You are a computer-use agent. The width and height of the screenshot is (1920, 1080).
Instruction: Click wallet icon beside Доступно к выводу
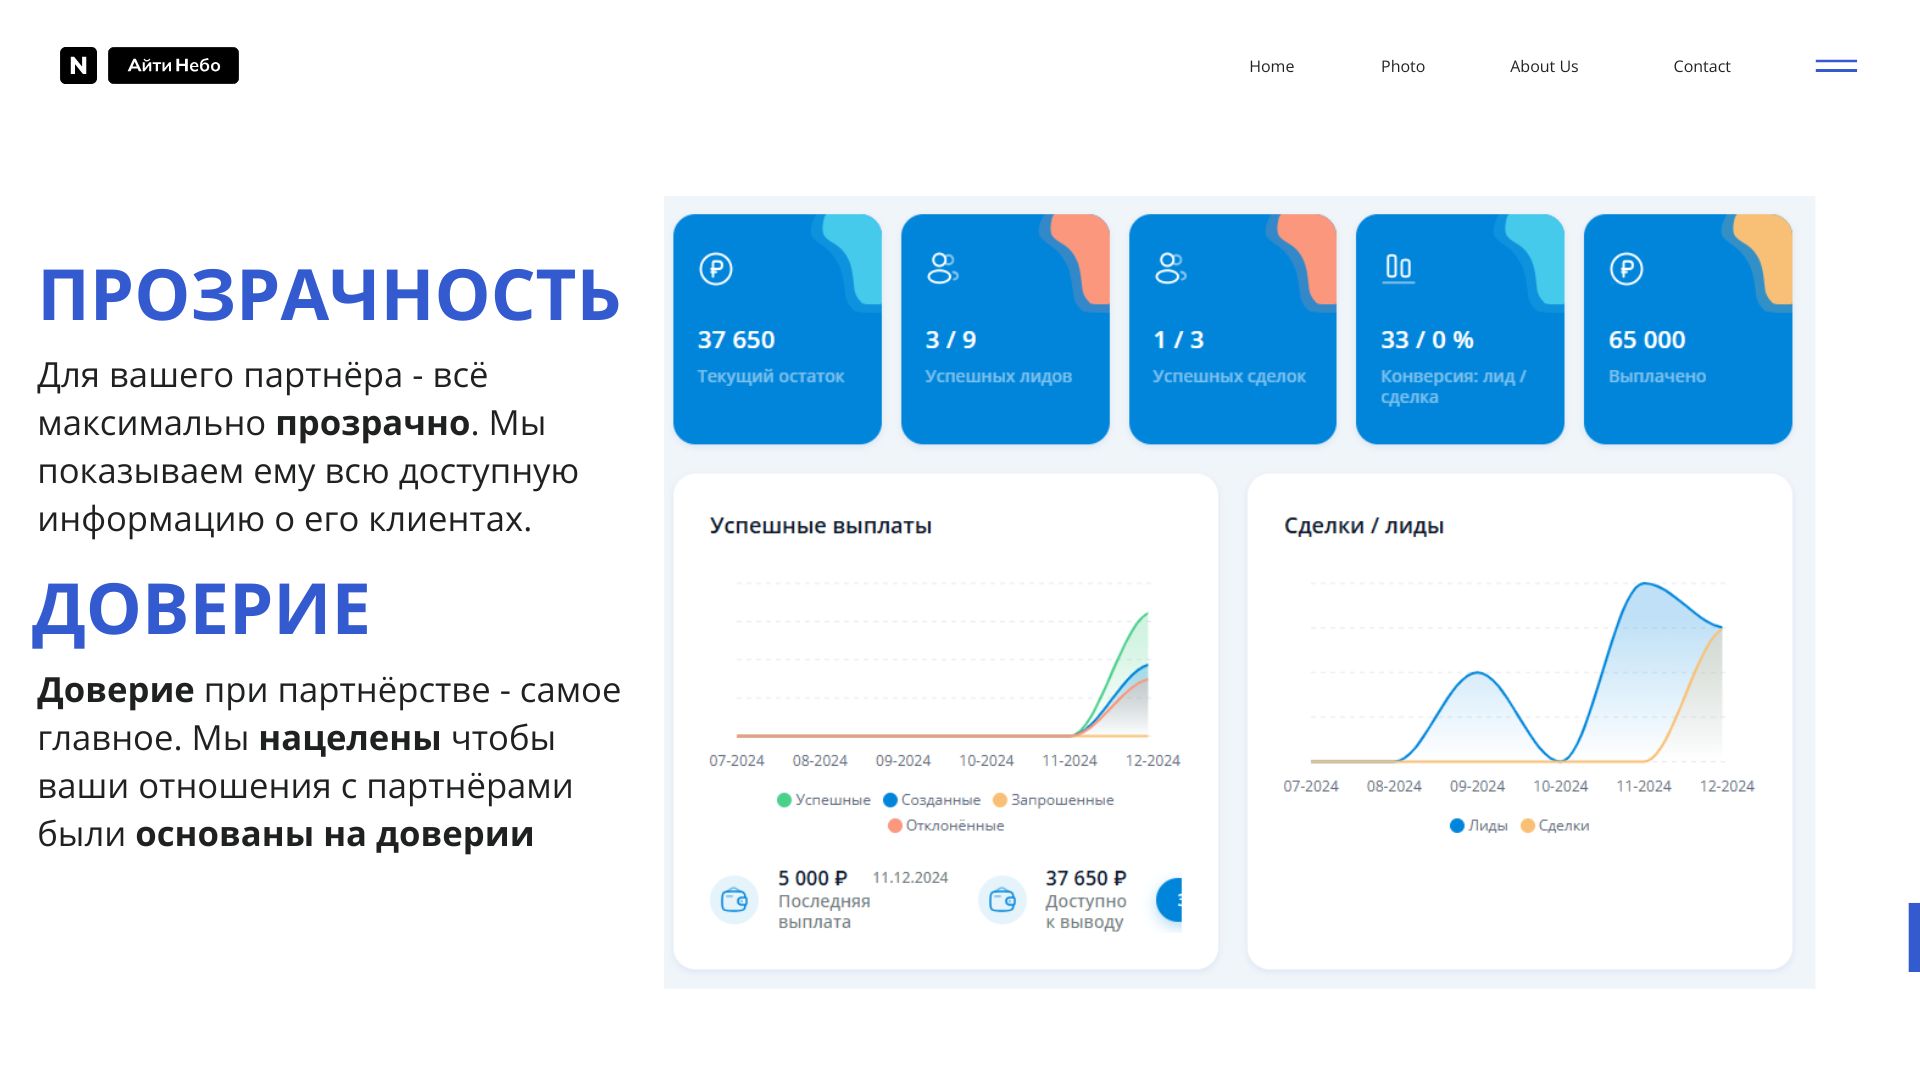click(x=1002, y=900)
